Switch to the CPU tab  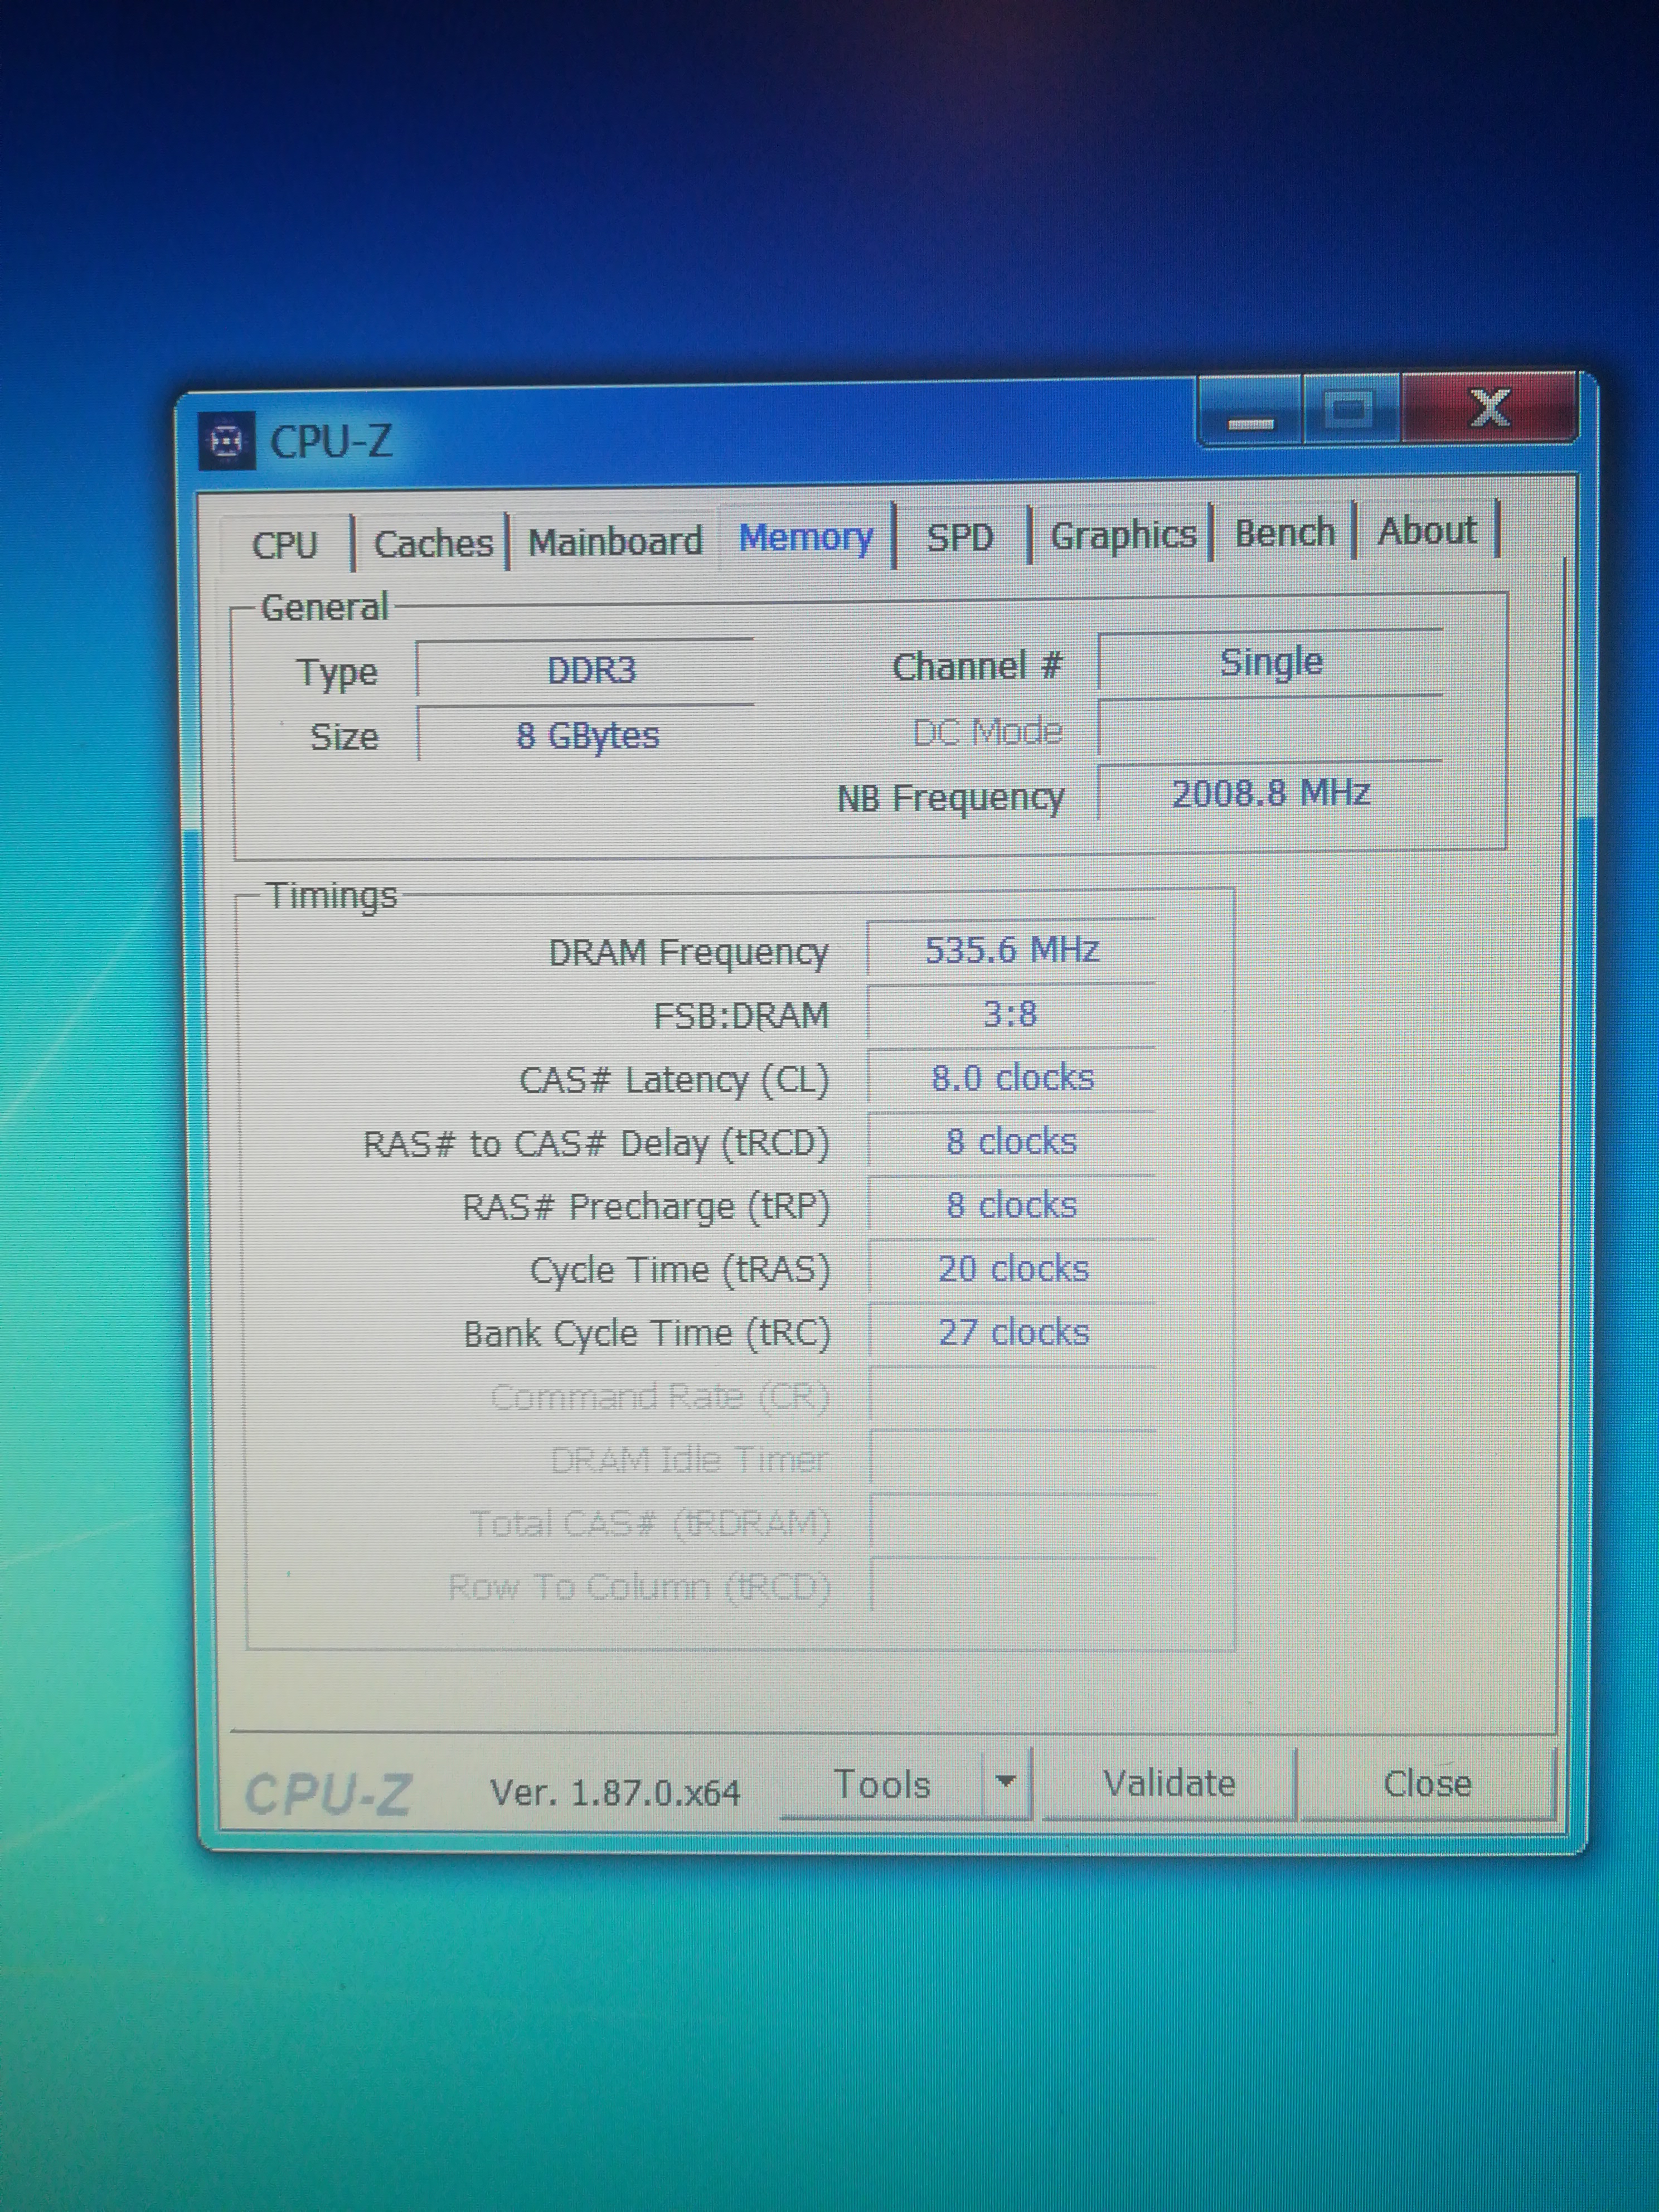coord(284,545)
